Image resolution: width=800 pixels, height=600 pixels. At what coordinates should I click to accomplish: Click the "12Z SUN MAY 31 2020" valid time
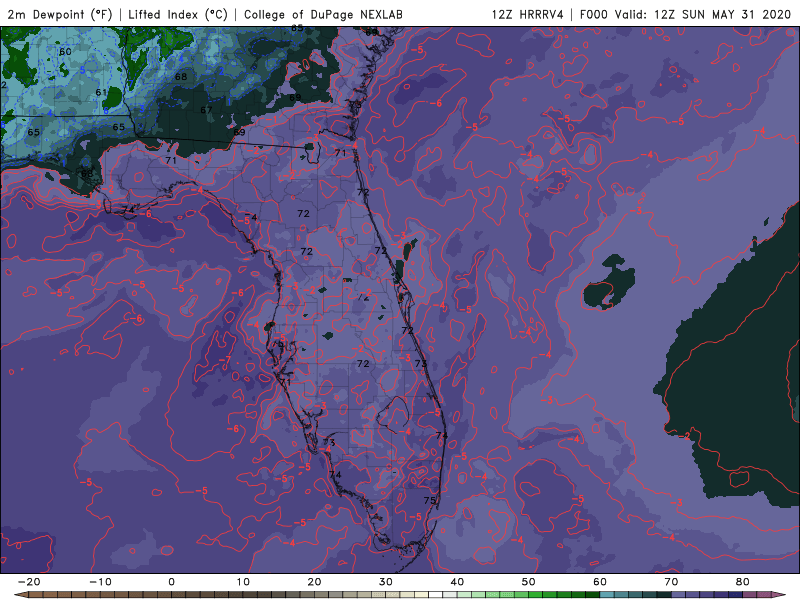click(x=722, y=14)
